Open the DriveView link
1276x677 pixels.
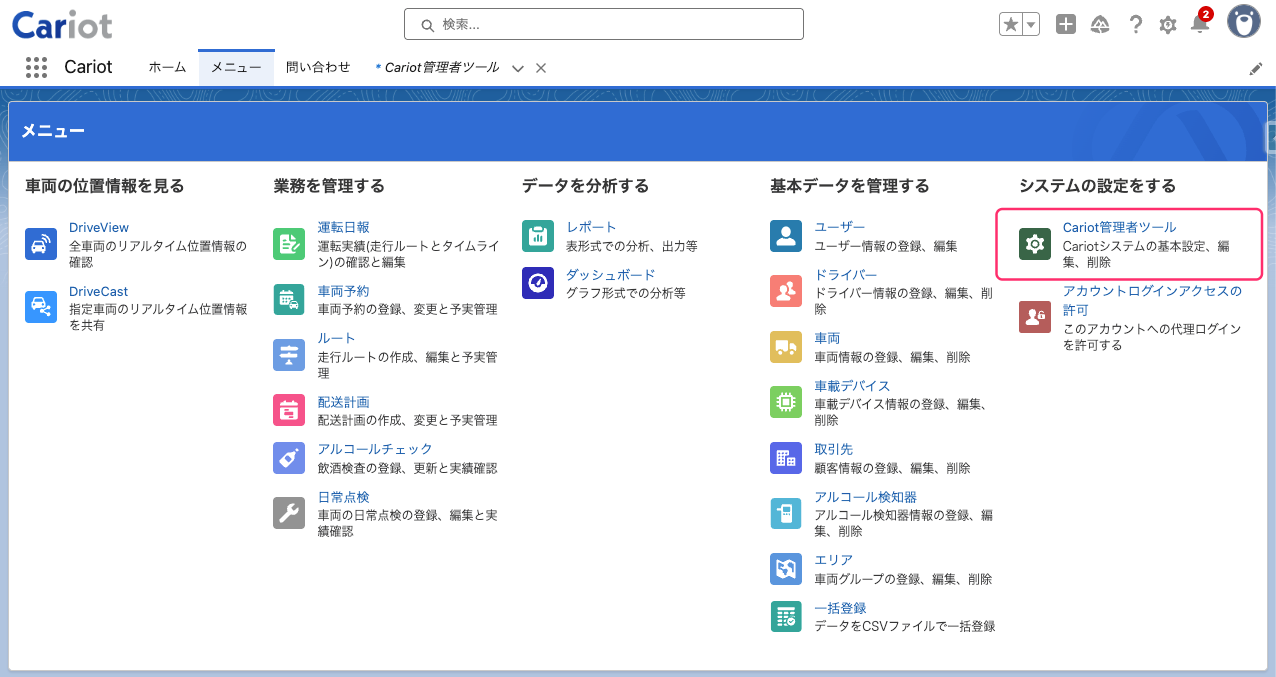pos(99,228)
